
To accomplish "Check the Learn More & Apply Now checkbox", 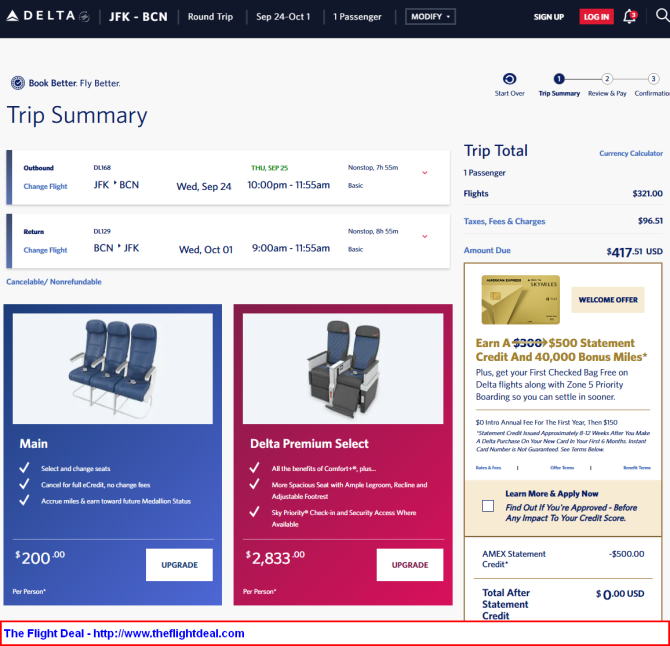I will [488, 506].
